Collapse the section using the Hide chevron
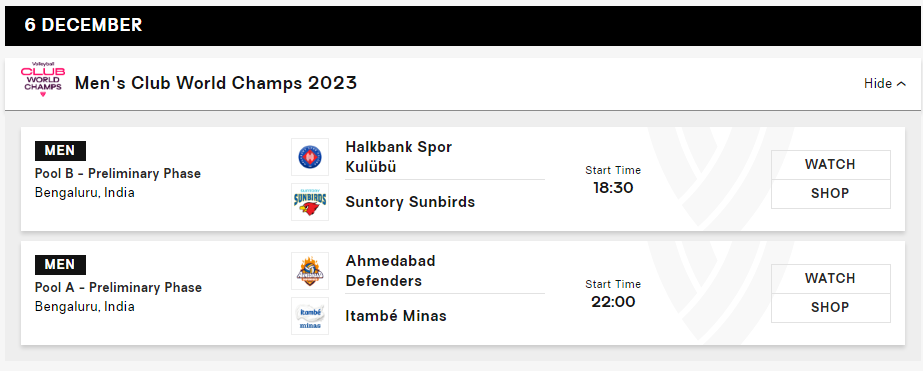 coord(901,84)
